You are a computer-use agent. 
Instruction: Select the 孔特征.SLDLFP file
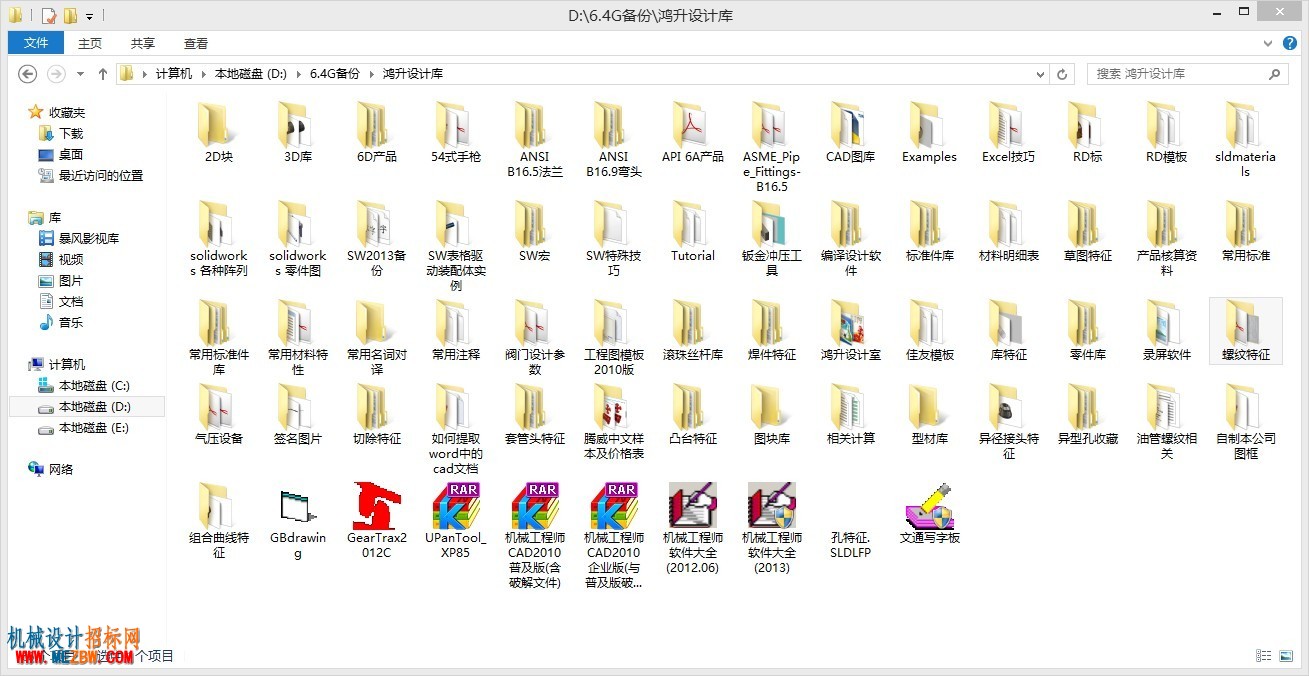(x=850, y=544)
